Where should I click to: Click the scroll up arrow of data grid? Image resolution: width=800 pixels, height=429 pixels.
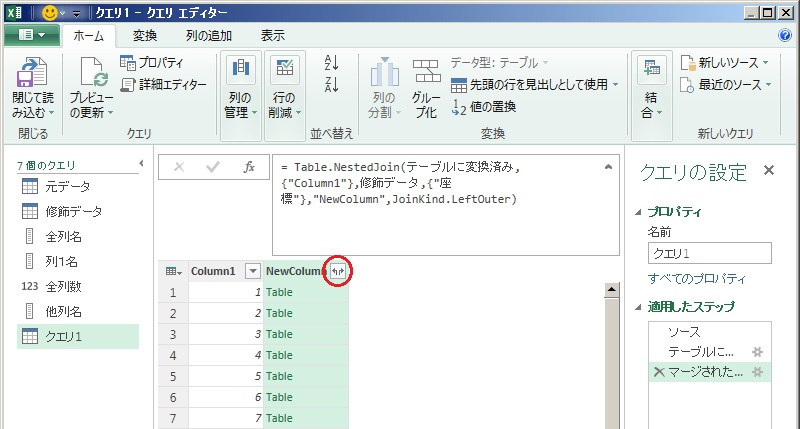611,290
